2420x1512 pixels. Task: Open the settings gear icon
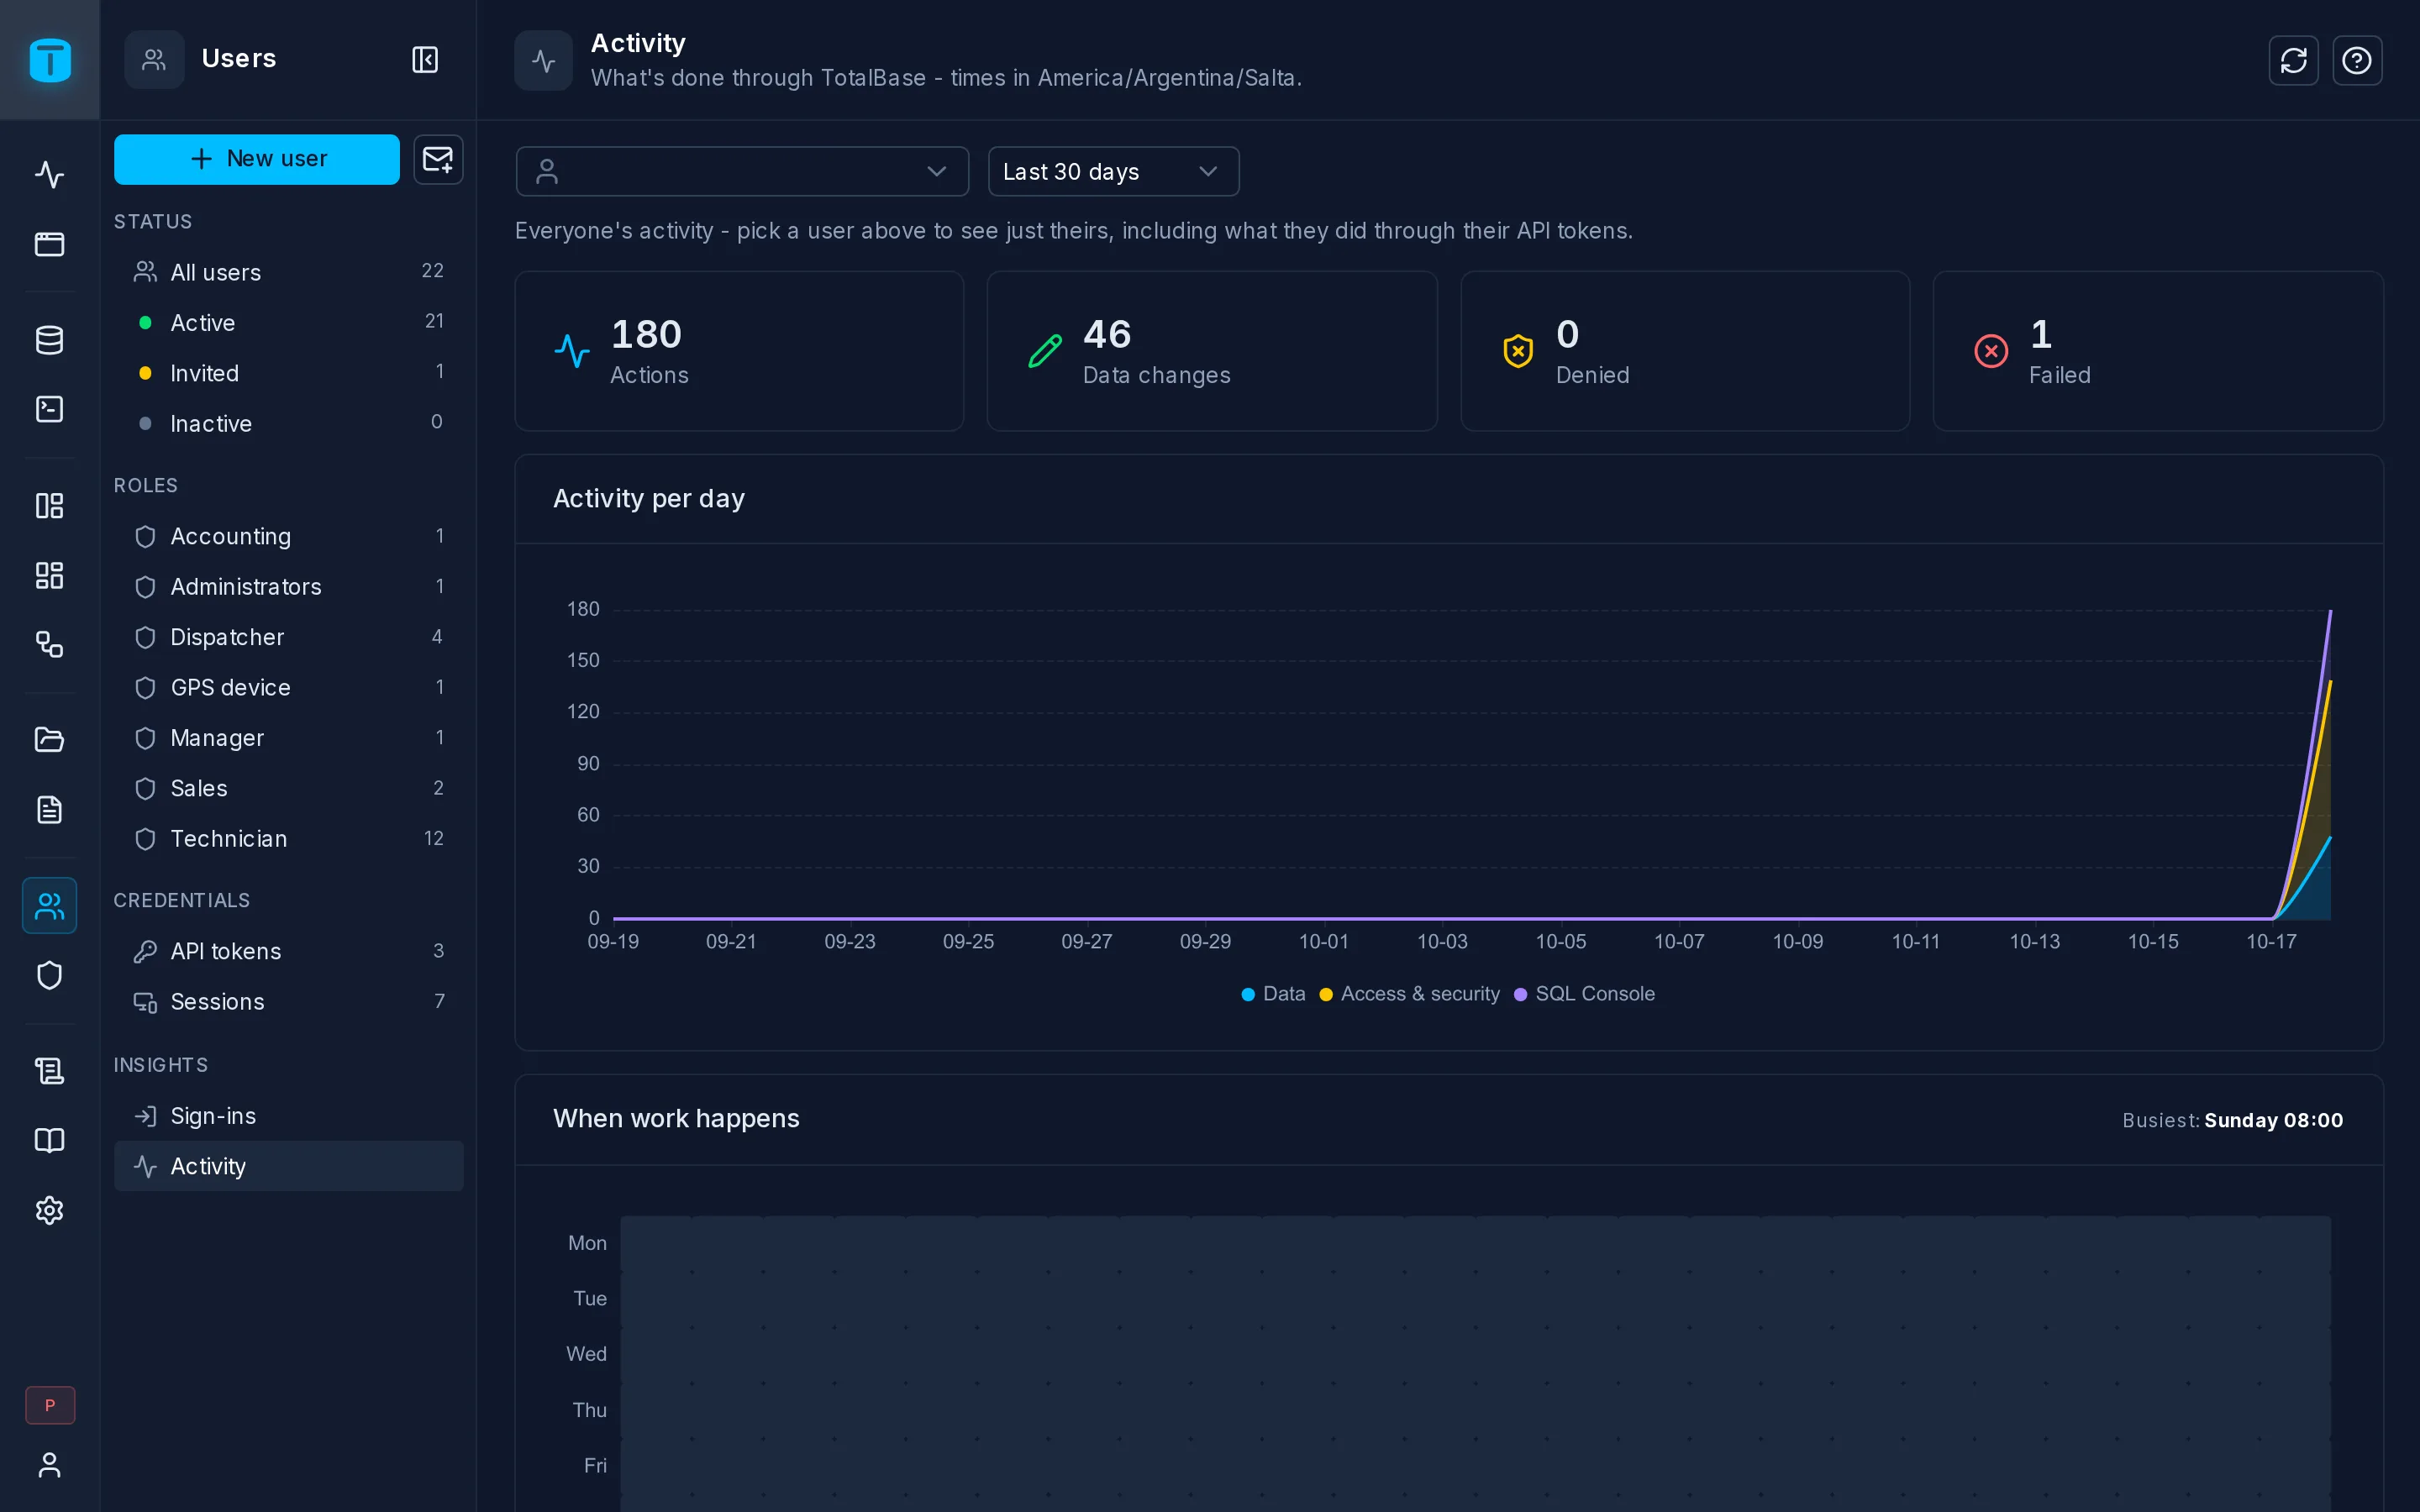49,1210
